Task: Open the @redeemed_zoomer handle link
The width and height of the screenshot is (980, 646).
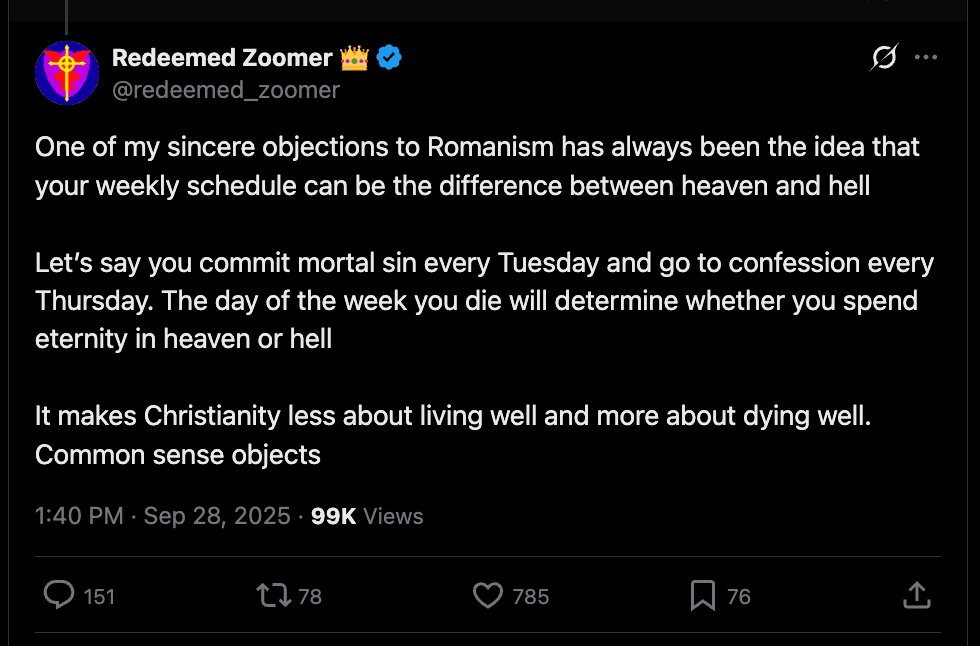Action: [226, 90]
